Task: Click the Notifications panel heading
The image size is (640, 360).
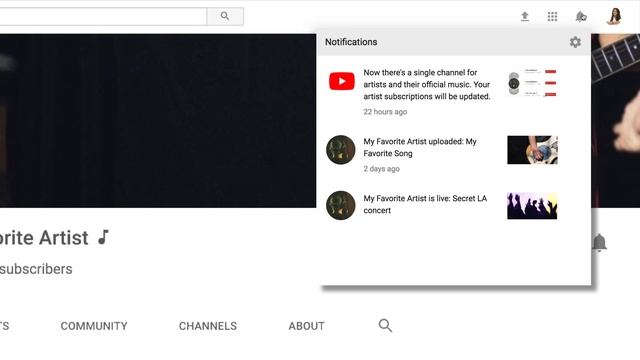Action: (x=351, y=42)
